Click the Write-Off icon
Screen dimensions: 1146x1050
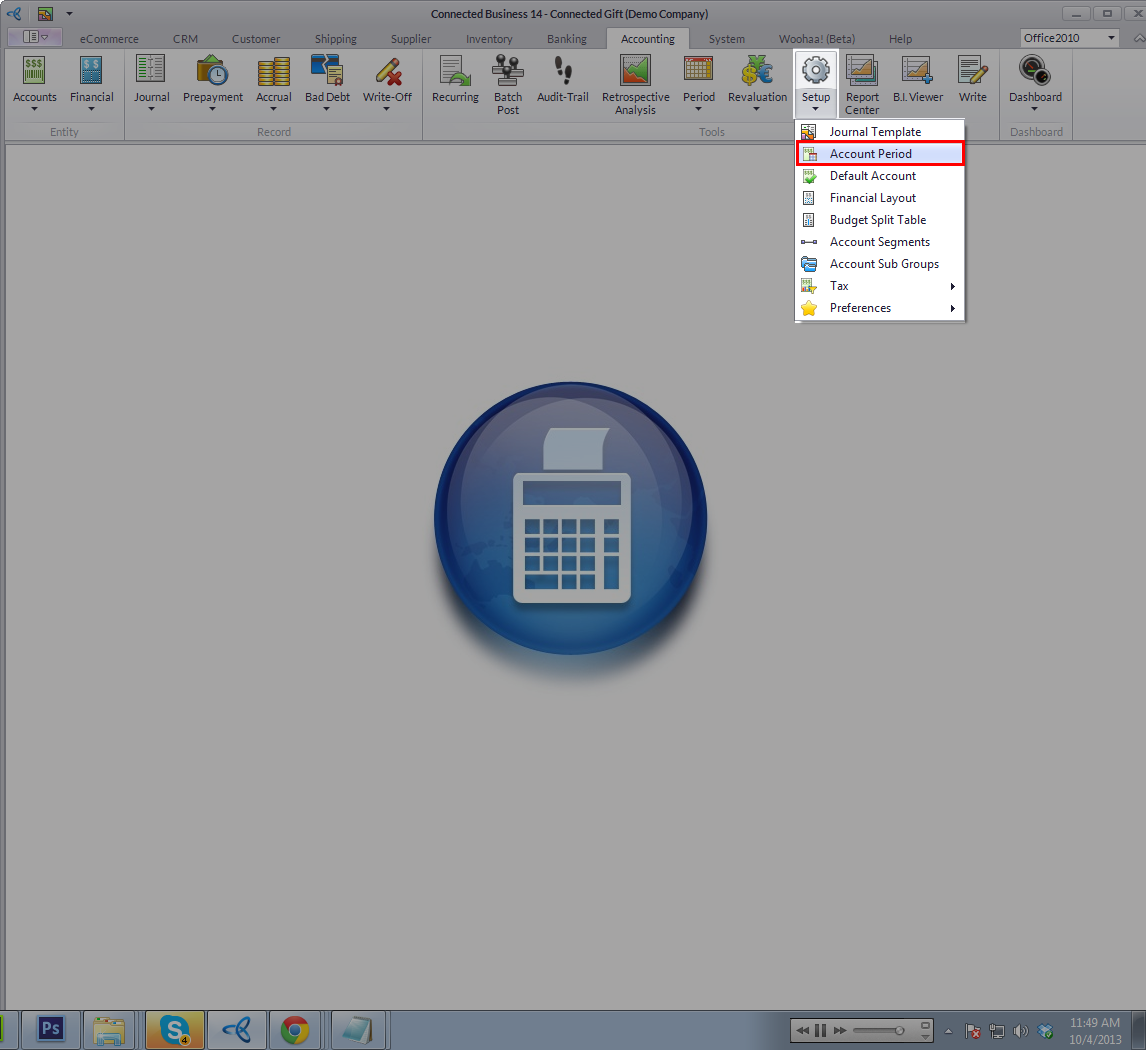tap(387, 82)
